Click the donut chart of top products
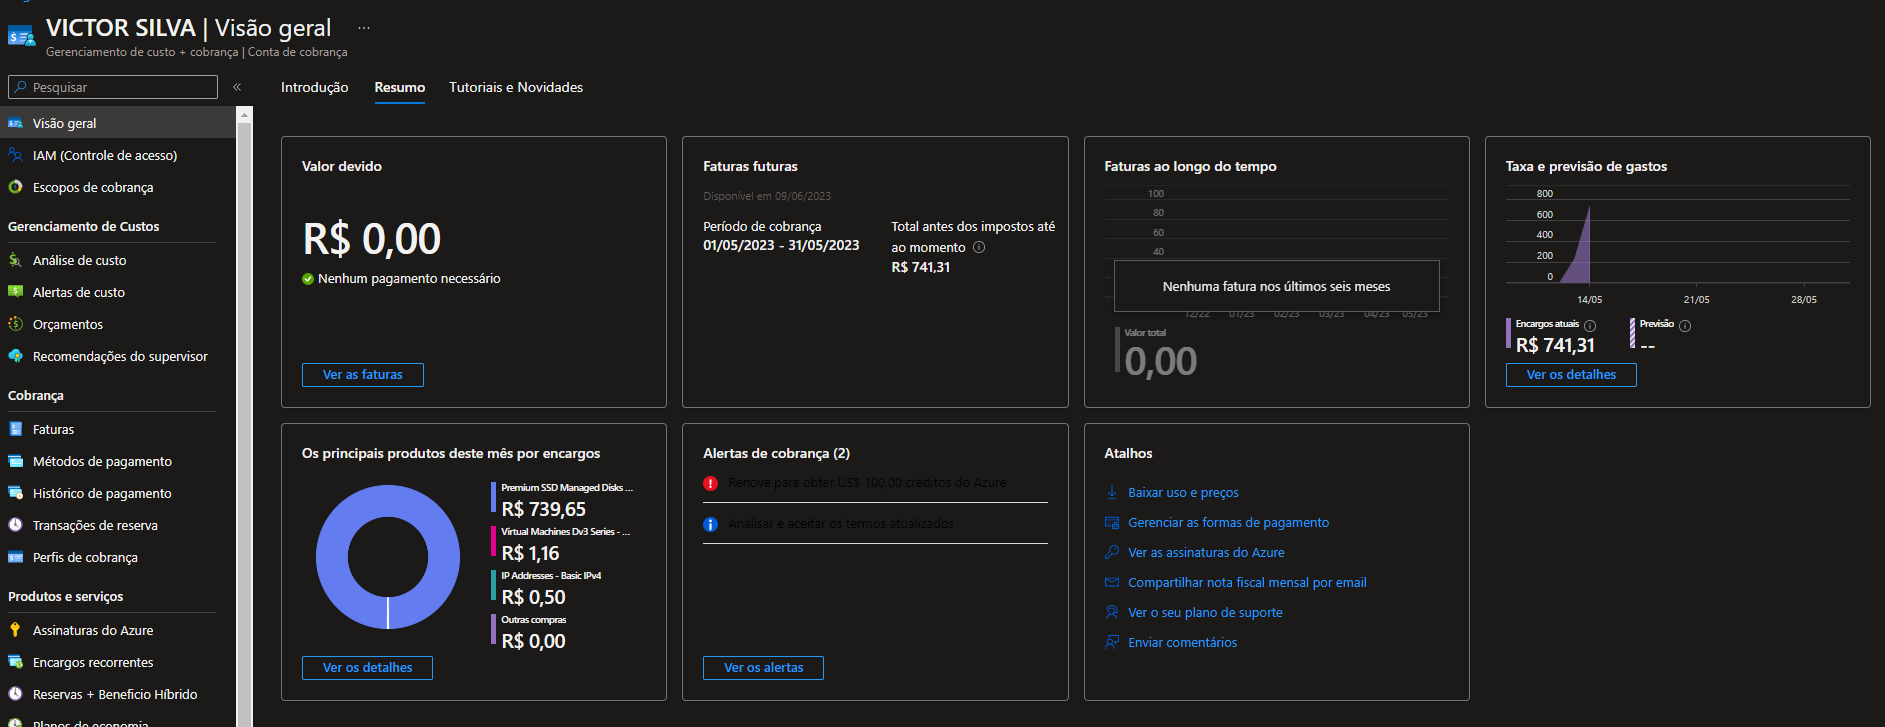This screenshot has height=727, width=1885. [x=388, y=557]
